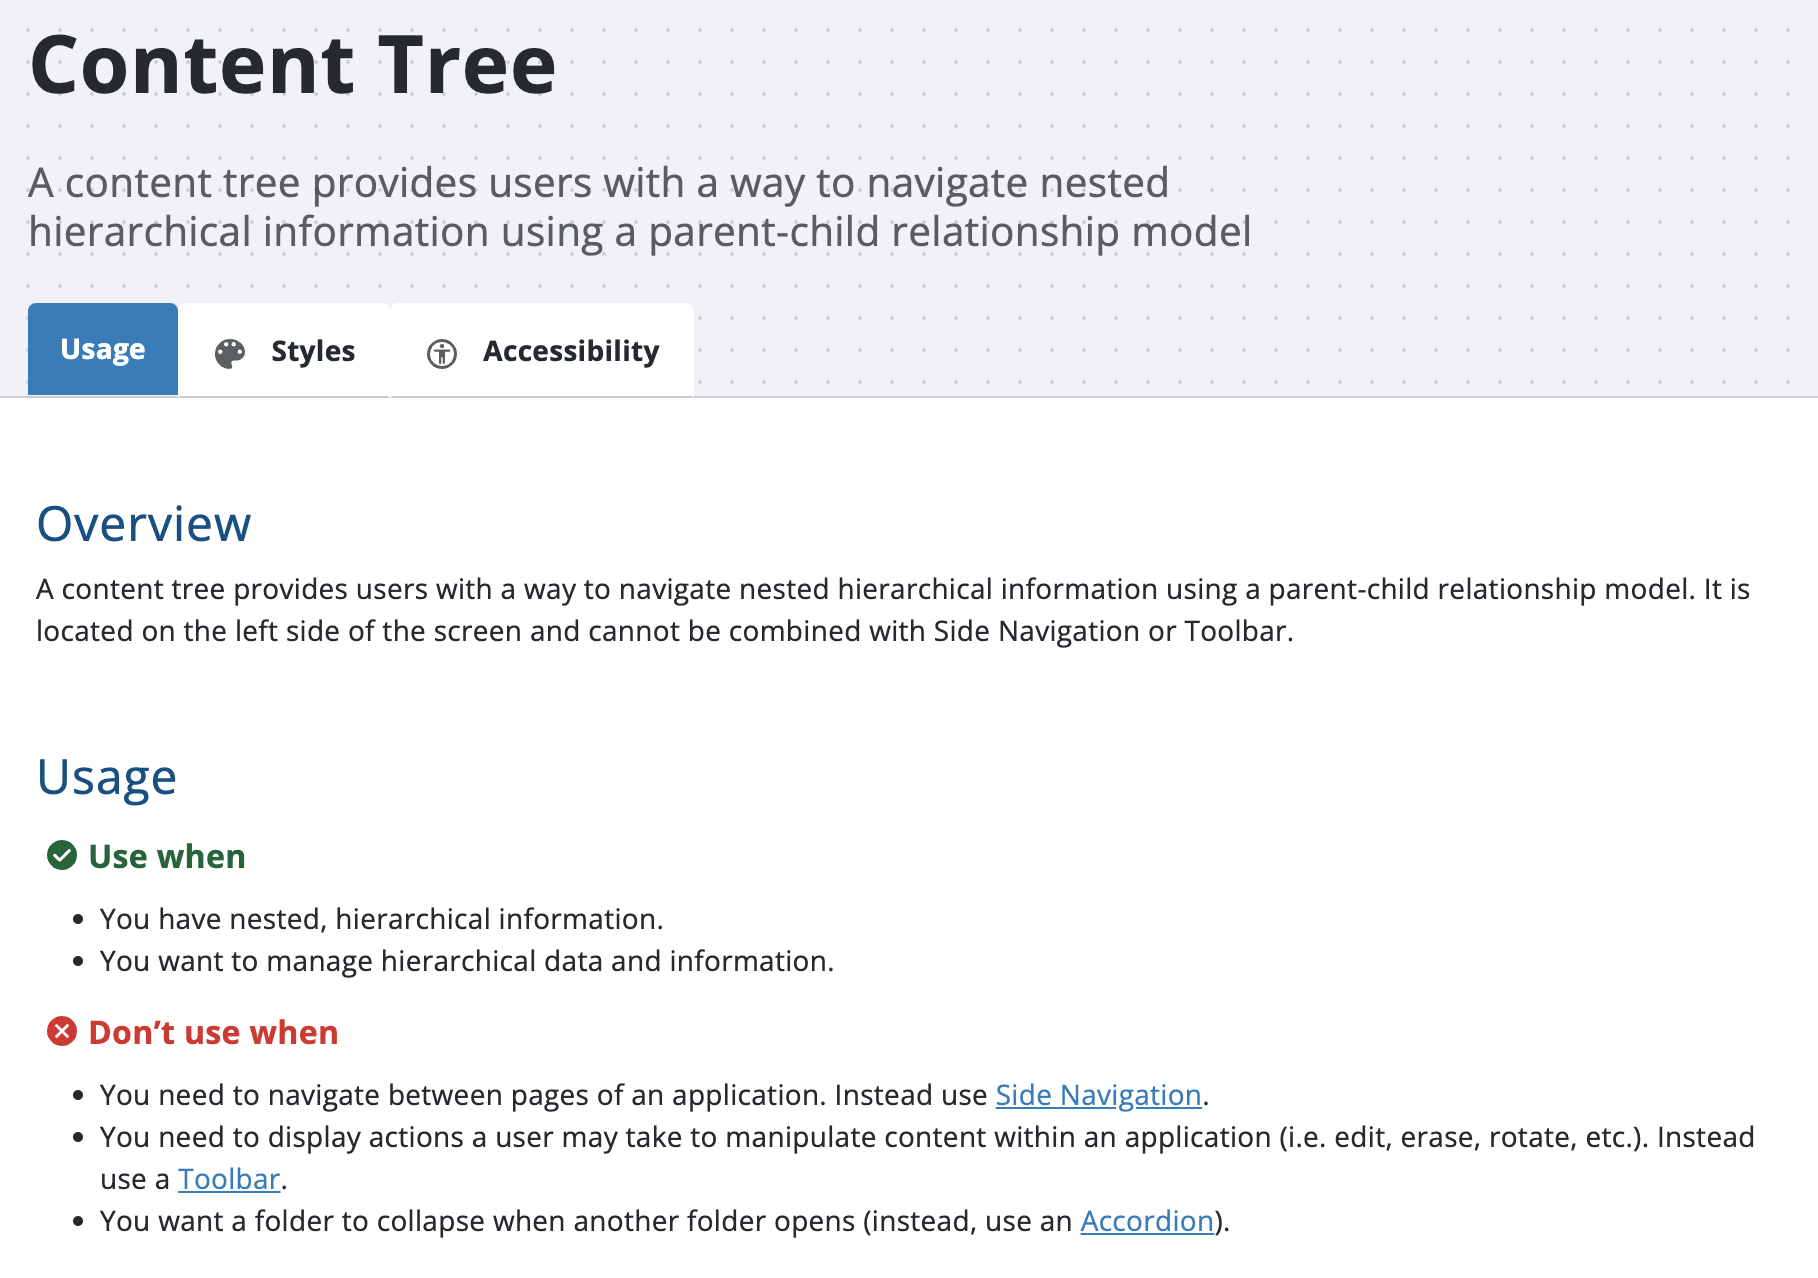
Task: Follow the Toolbar link
Action: [229, 1179]
